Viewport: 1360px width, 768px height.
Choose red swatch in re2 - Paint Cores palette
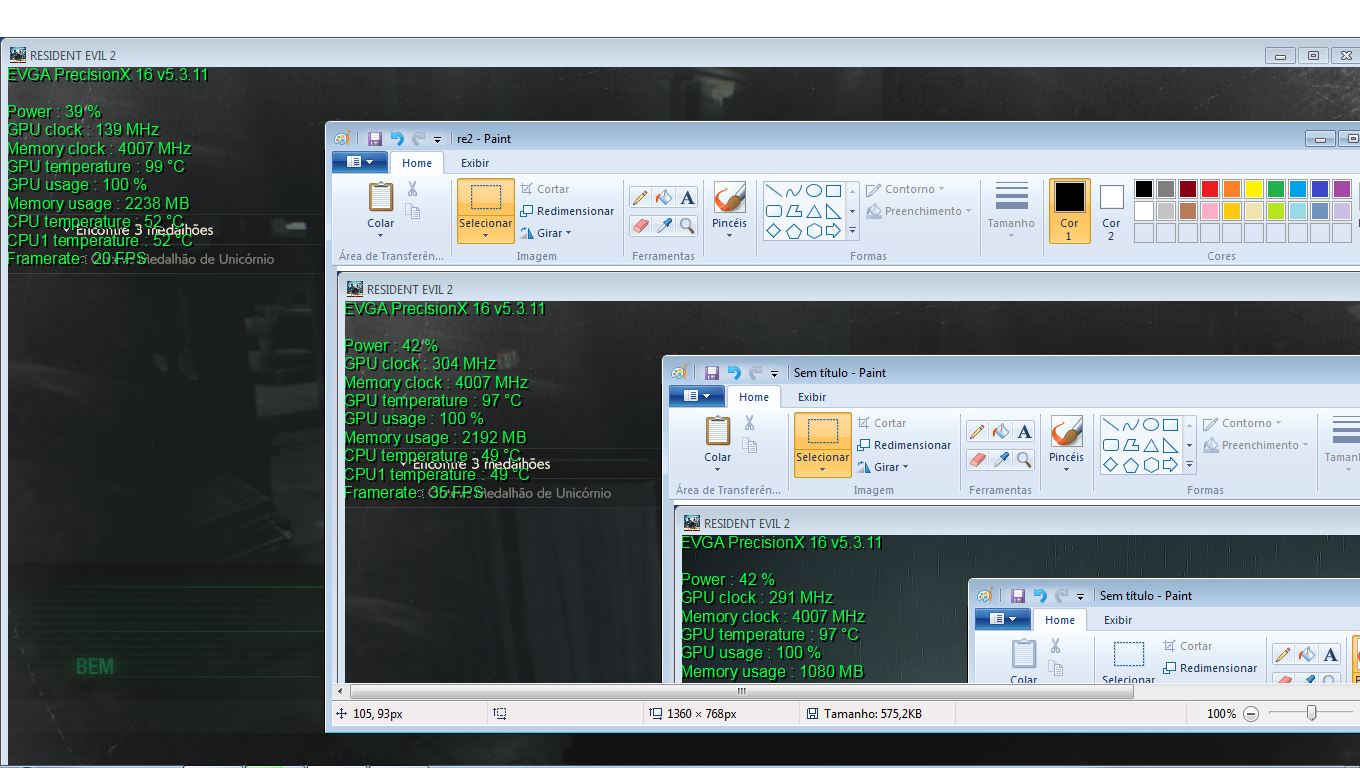pyautogui.click(x=1210, y=189)
